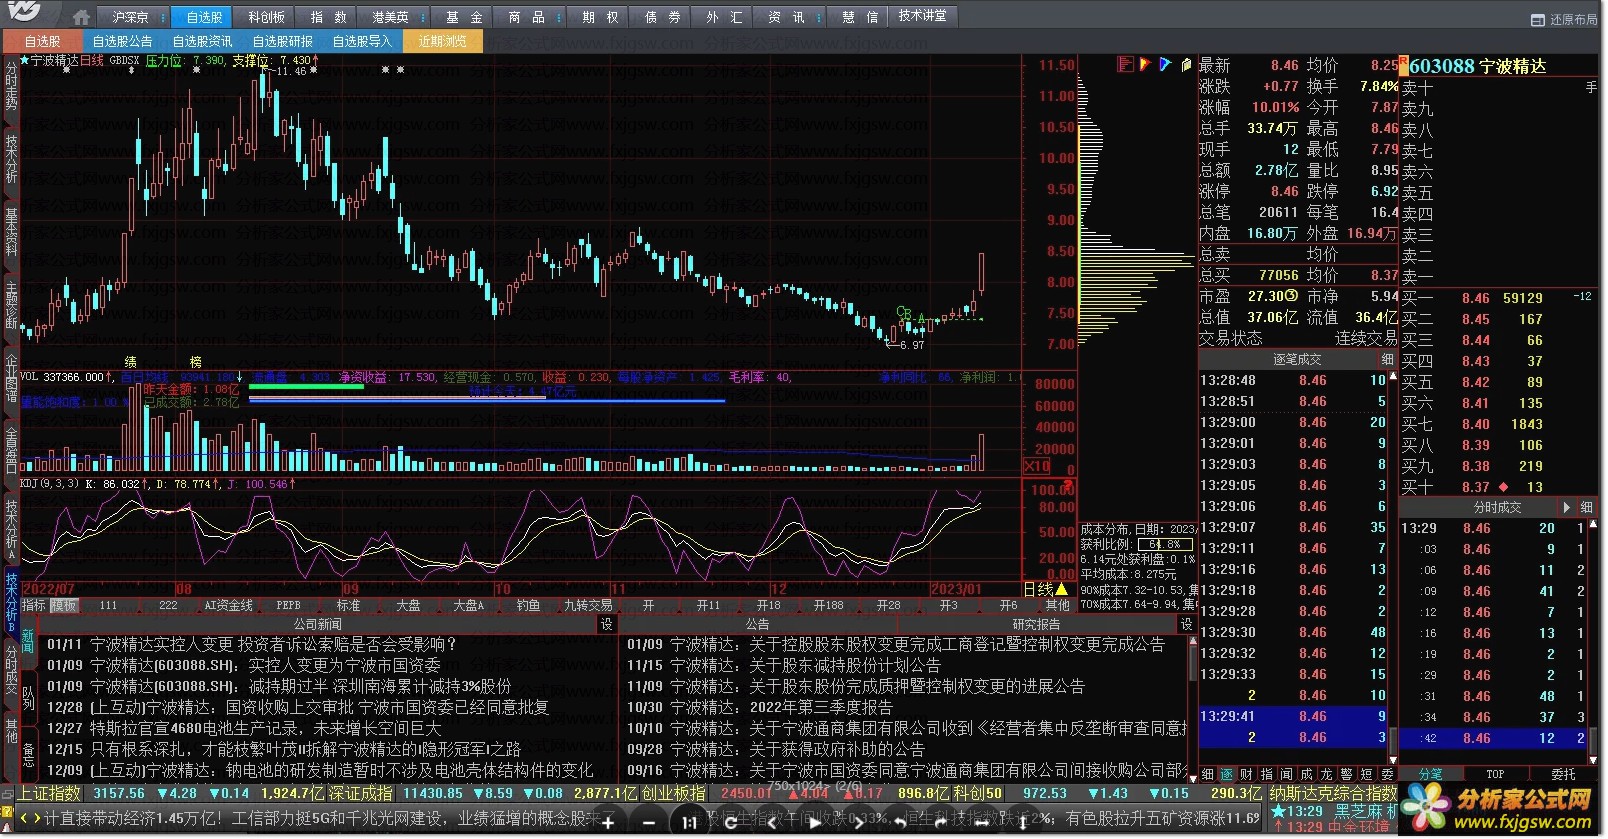The width and height of the screenshot is (1608, 839).
Task: Expand the arrow beside 分时成交 header
Action: pyautogui.click(x=1566, y=508)
